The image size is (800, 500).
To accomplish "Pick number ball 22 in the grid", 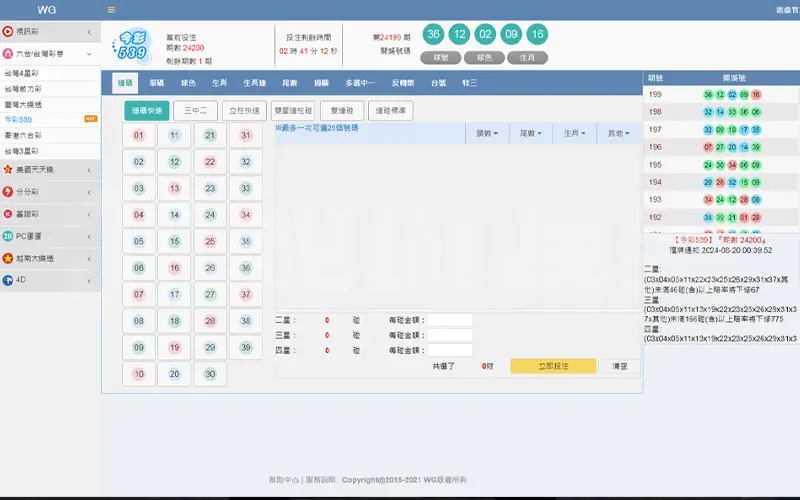I will coord(209,161).
